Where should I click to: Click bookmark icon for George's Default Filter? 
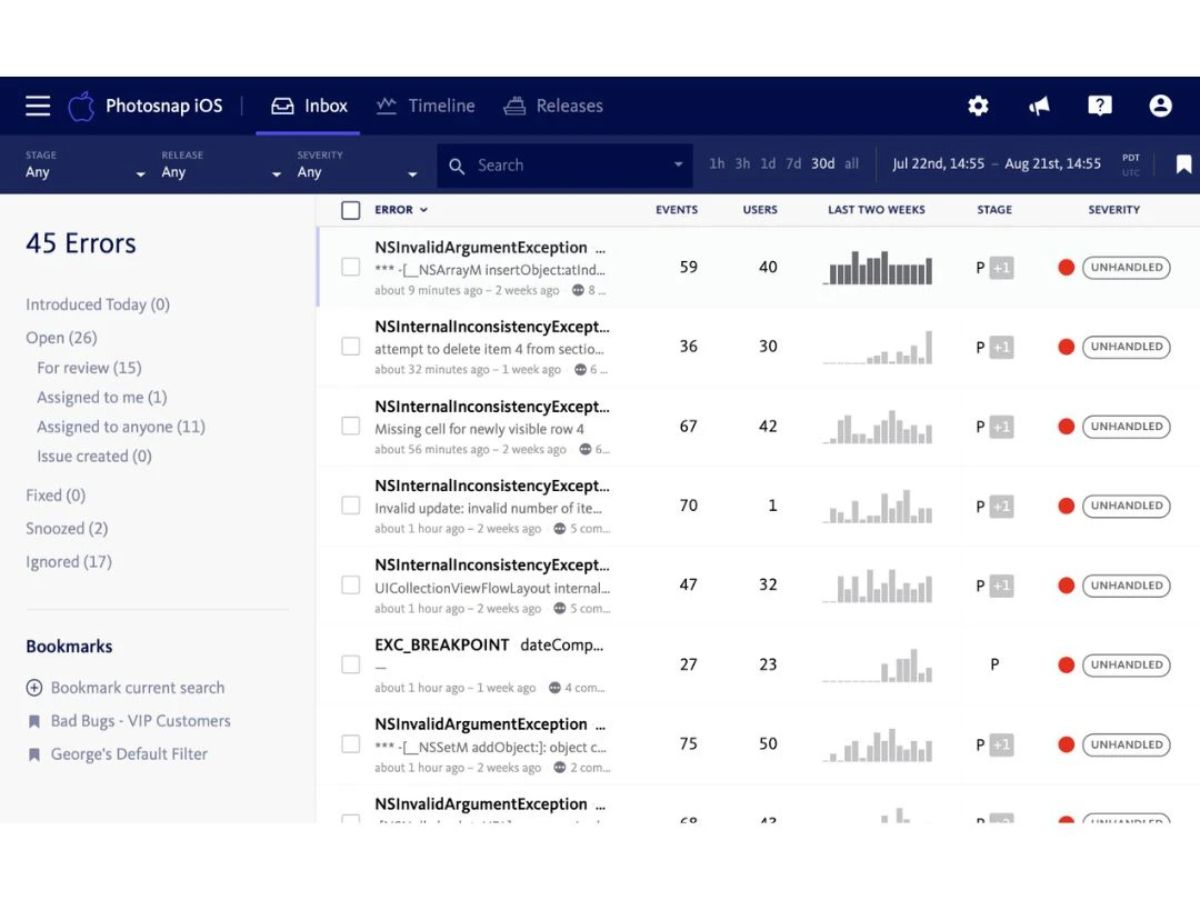point(34,755)
